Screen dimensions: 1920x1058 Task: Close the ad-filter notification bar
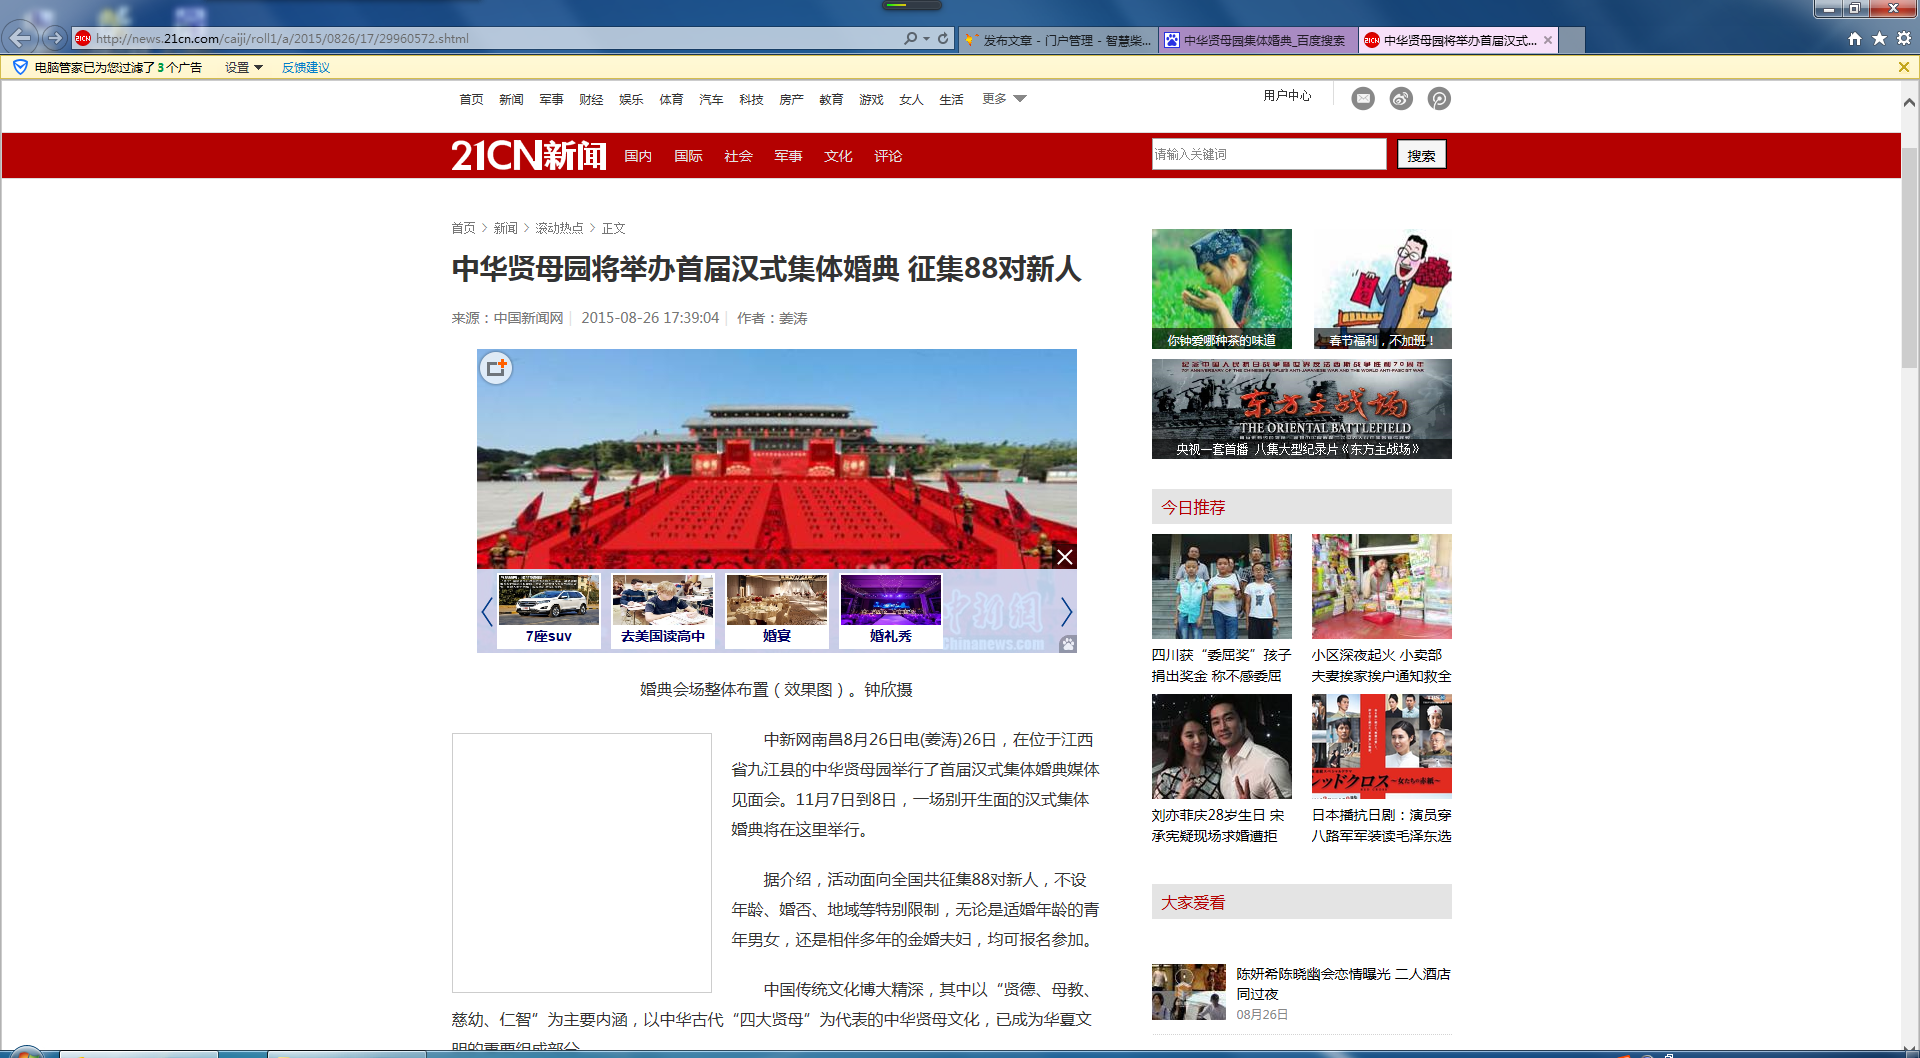click(1904, 67)
